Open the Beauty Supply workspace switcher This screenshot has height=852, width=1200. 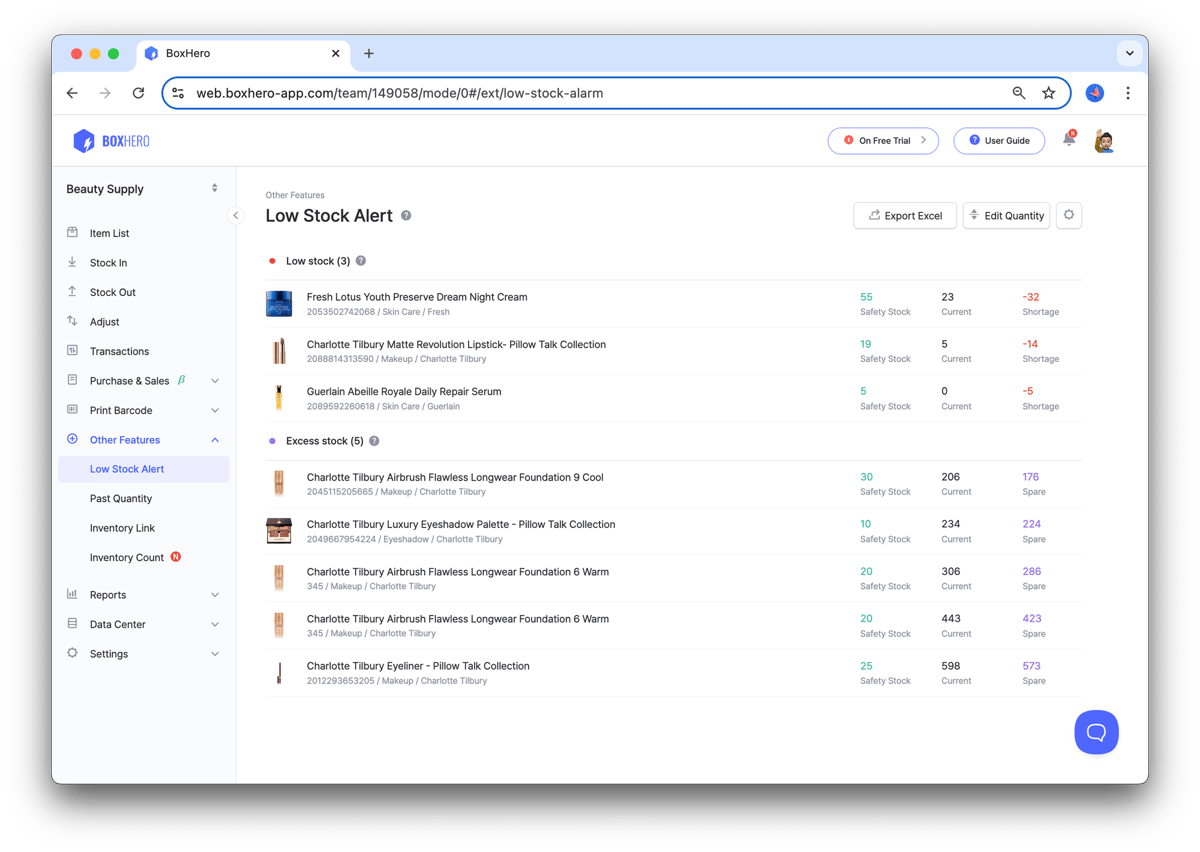pyautogui.click(x=142, y=188)
